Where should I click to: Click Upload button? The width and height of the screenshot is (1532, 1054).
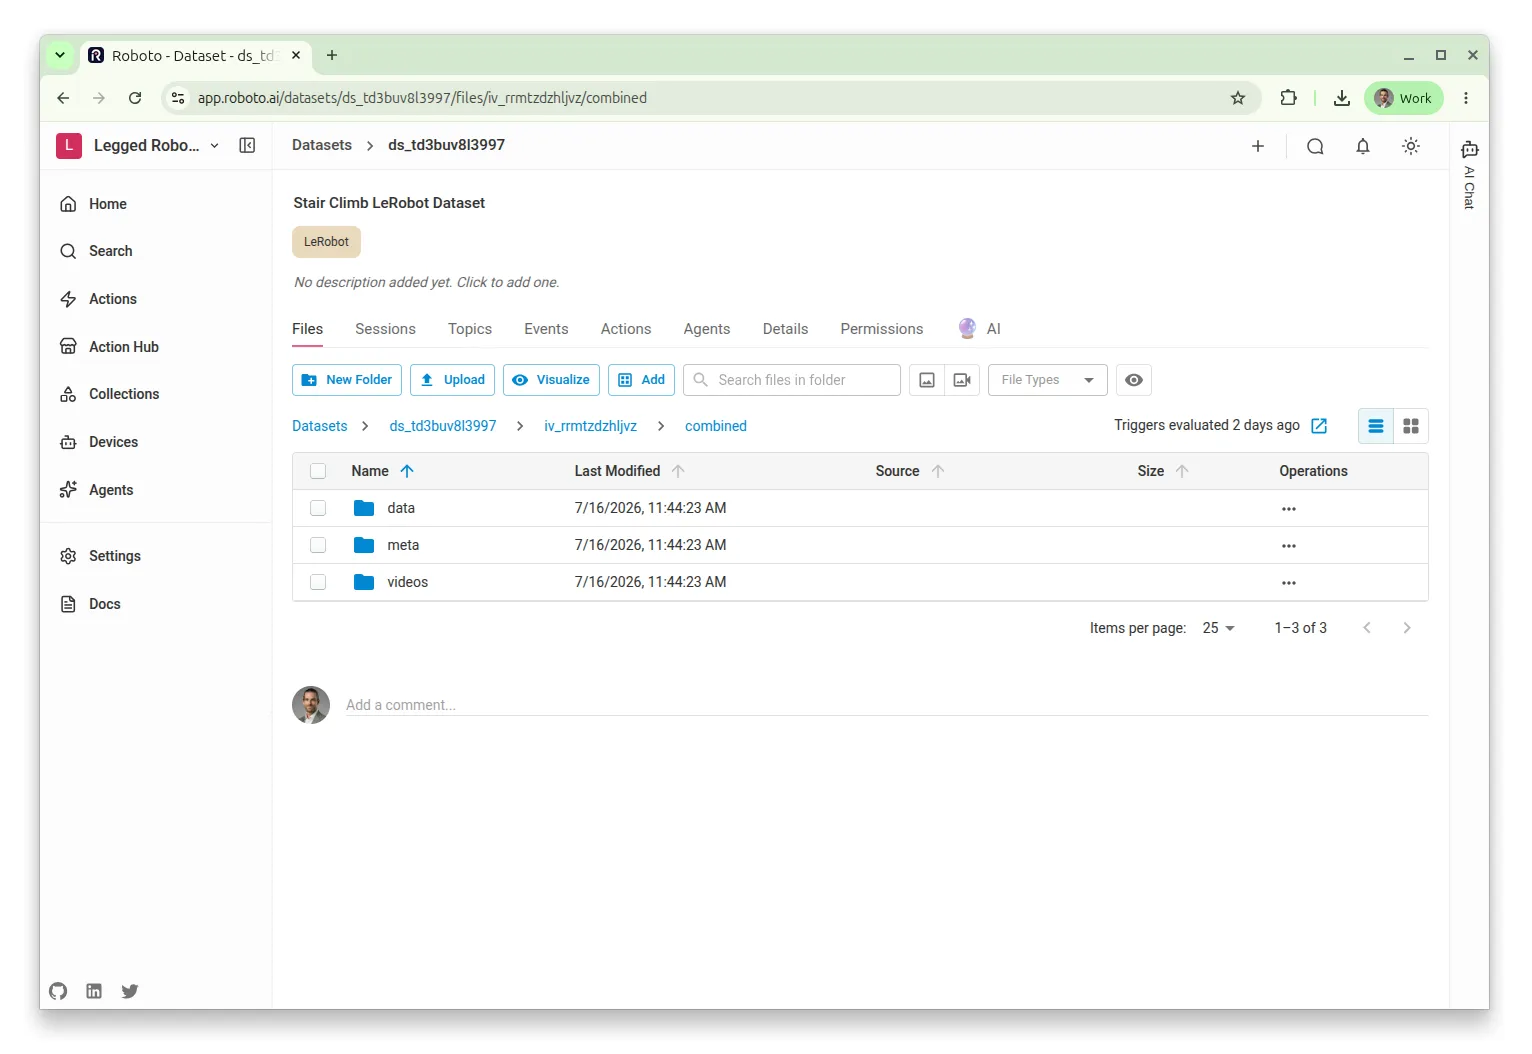coord(452,380)
